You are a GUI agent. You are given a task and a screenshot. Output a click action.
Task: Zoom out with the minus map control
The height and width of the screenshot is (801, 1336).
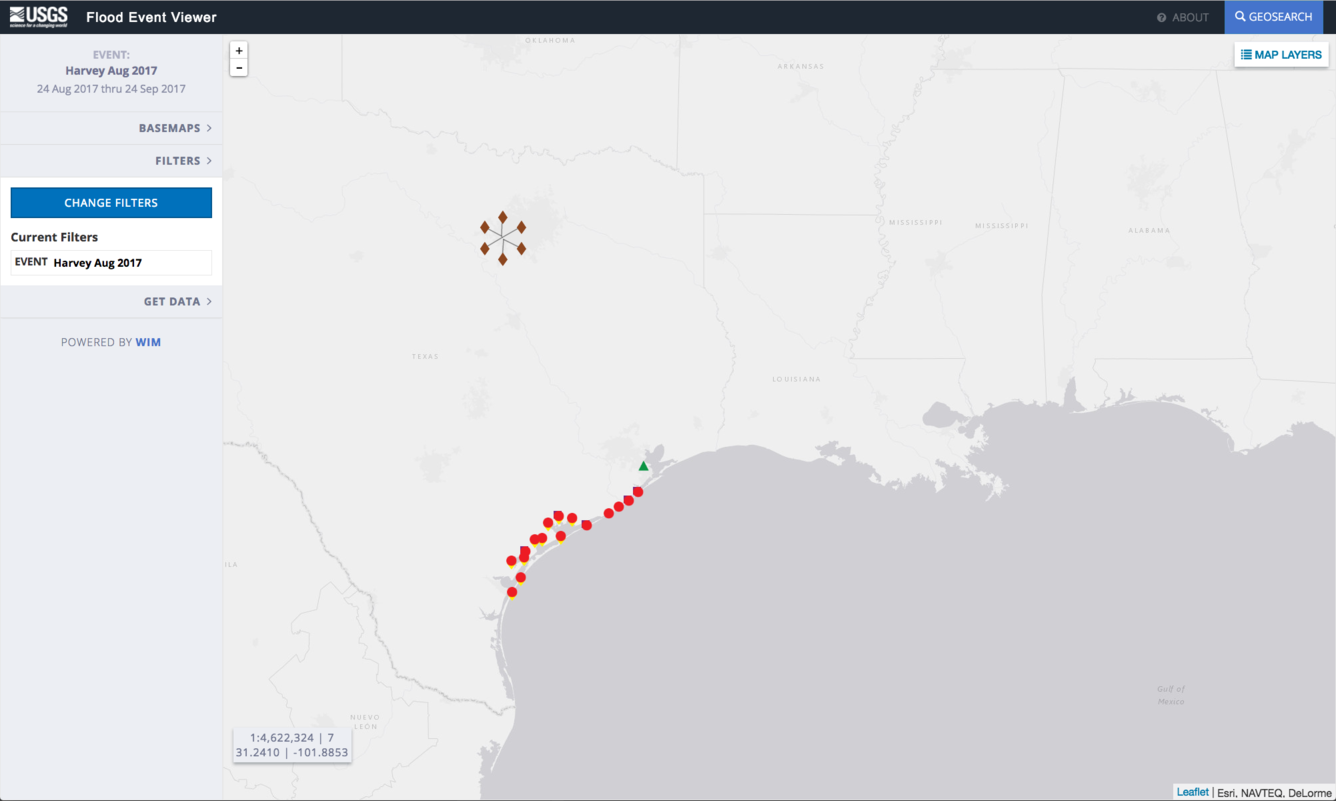(239, 68)
